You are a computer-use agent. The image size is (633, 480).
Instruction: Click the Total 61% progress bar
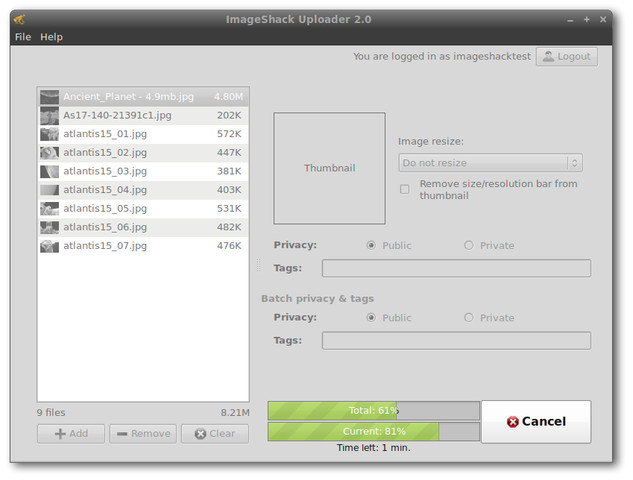pyautogui.click(x=373, y=411)
